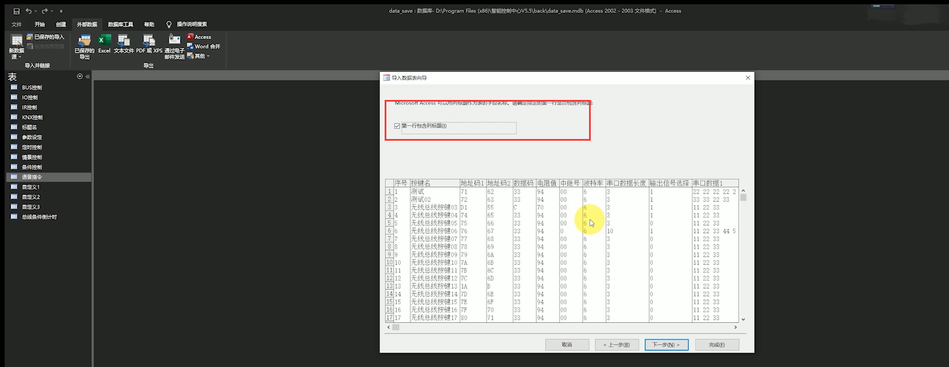Screen dimensions: 949x367
Task: Click the 取消 button in the wizard
Action: pyautogui.click(x=567, y=345)
